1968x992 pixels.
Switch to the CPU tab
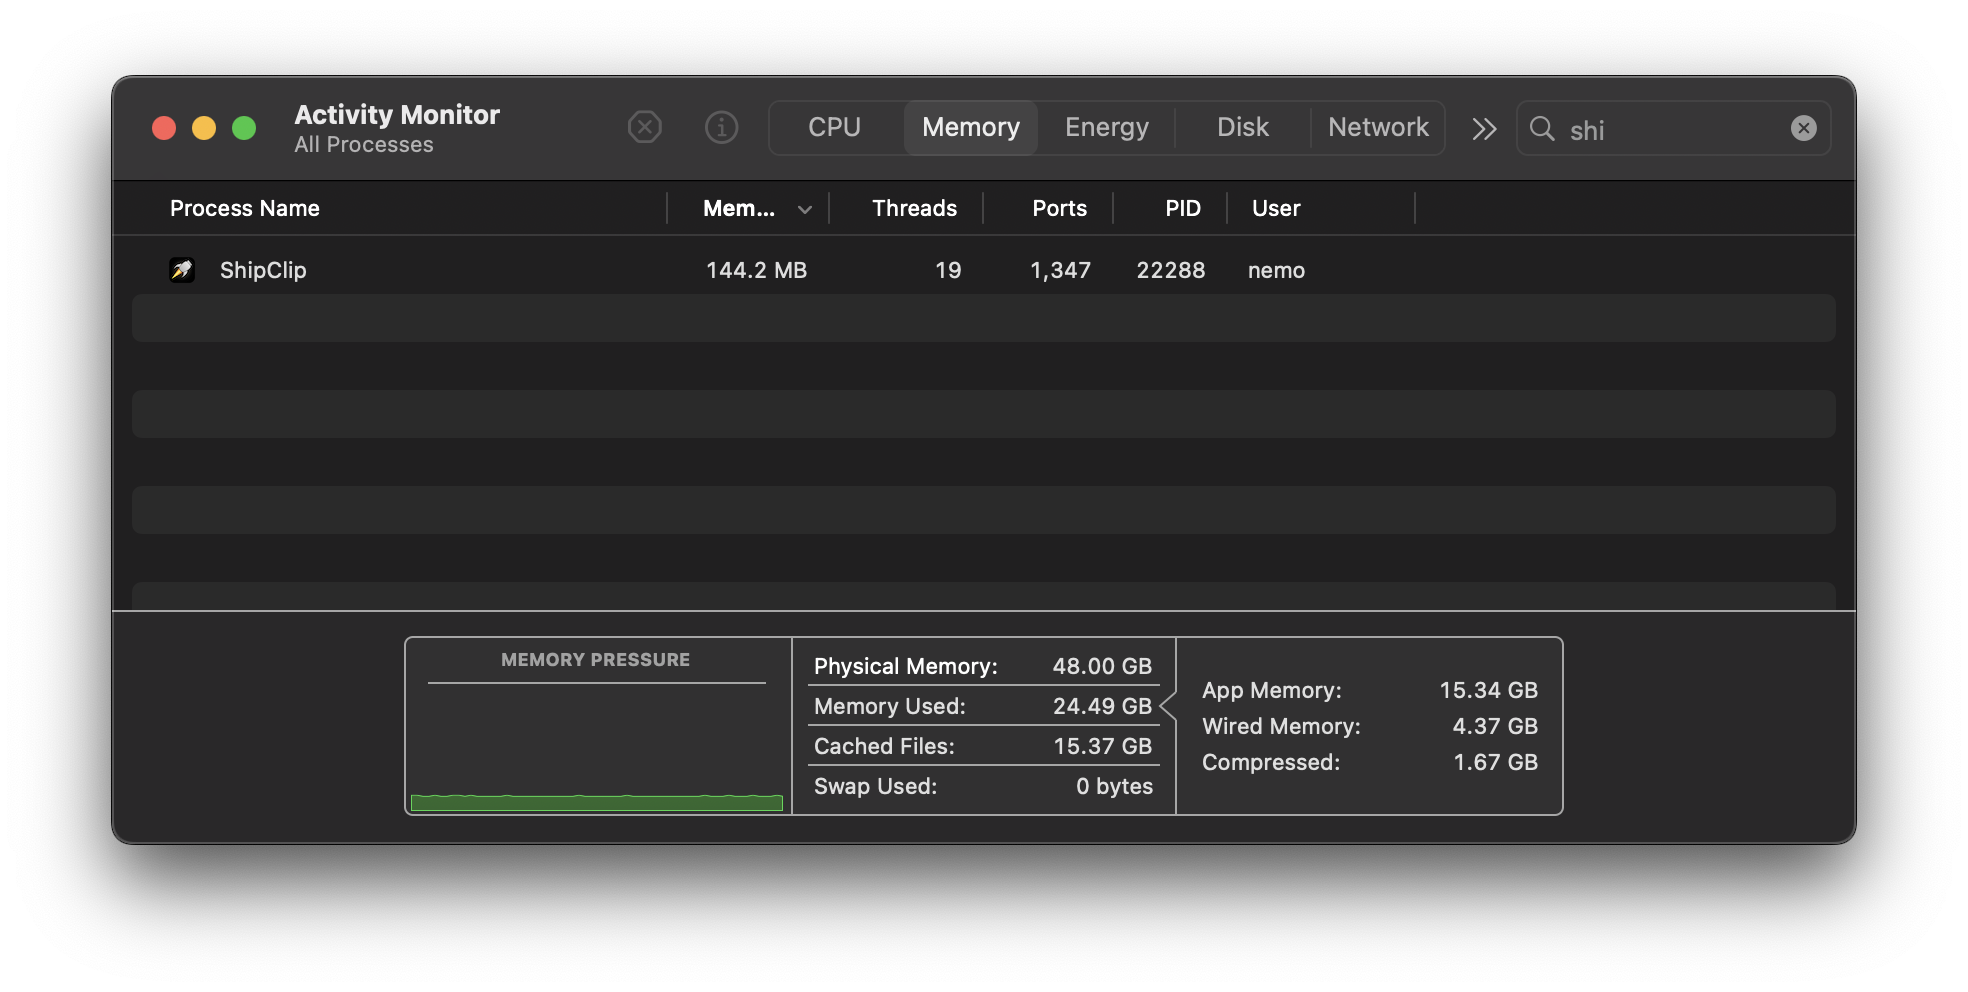click(x=834, y=128)
